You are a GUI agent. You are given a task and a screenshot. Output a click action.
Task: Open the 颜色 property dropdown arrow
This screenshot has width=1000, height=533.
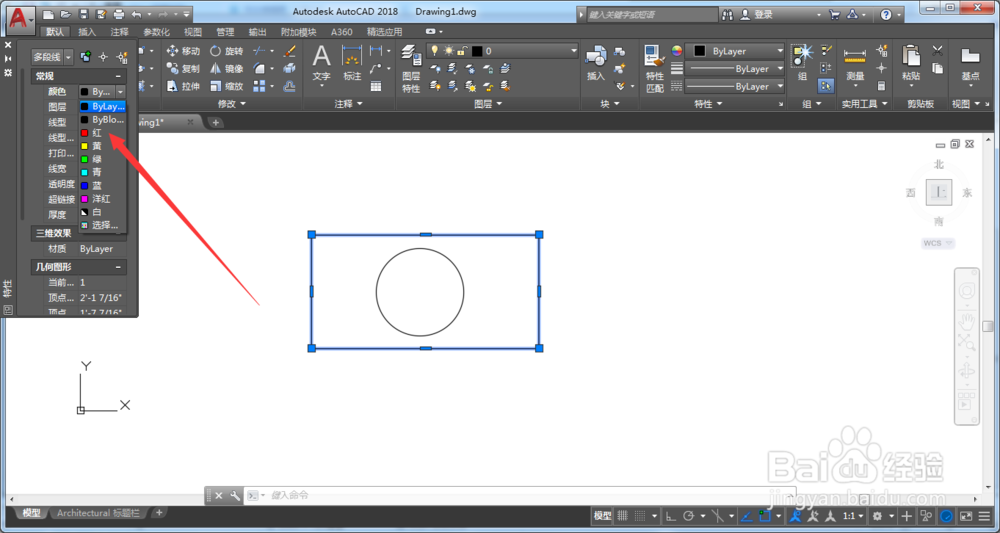pyautogui.click(x=121, y=92)
